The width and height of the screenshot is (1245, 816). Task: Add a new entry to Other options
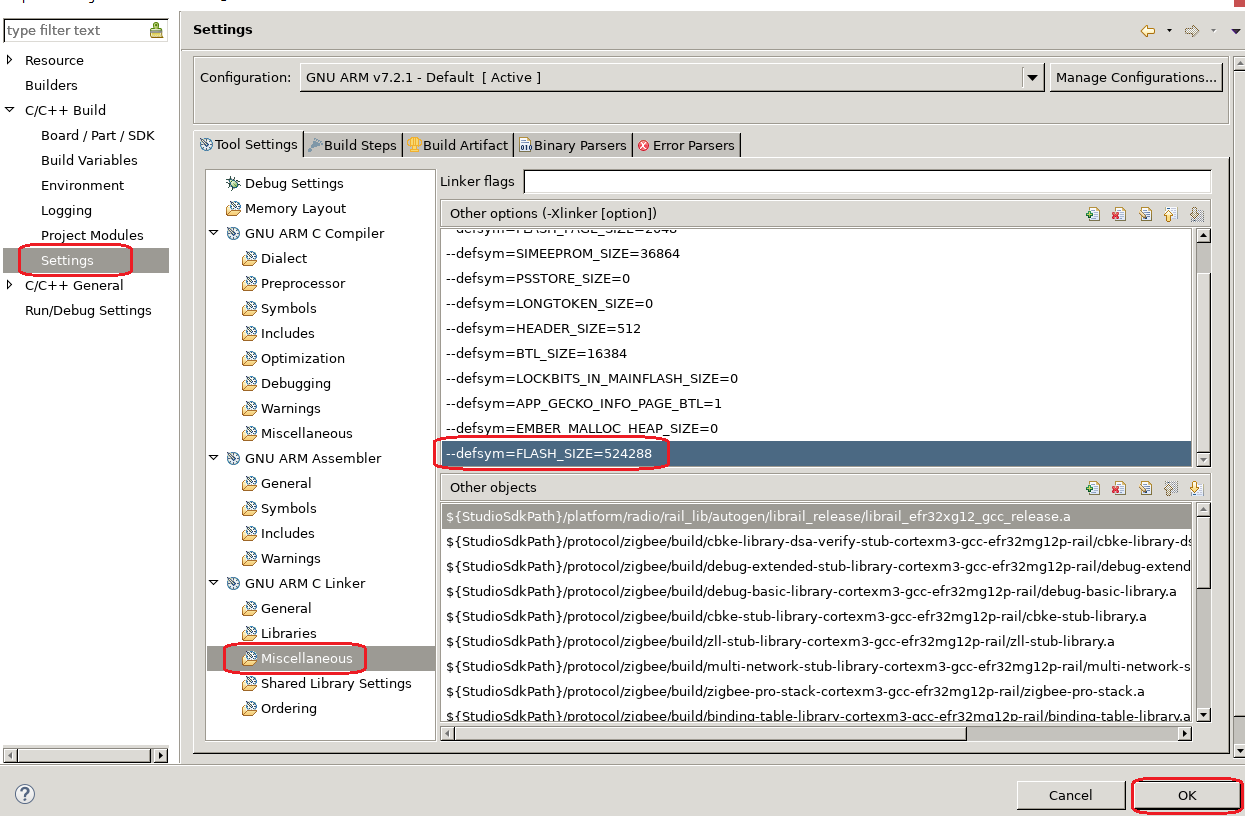click(x=1093, y=214)
